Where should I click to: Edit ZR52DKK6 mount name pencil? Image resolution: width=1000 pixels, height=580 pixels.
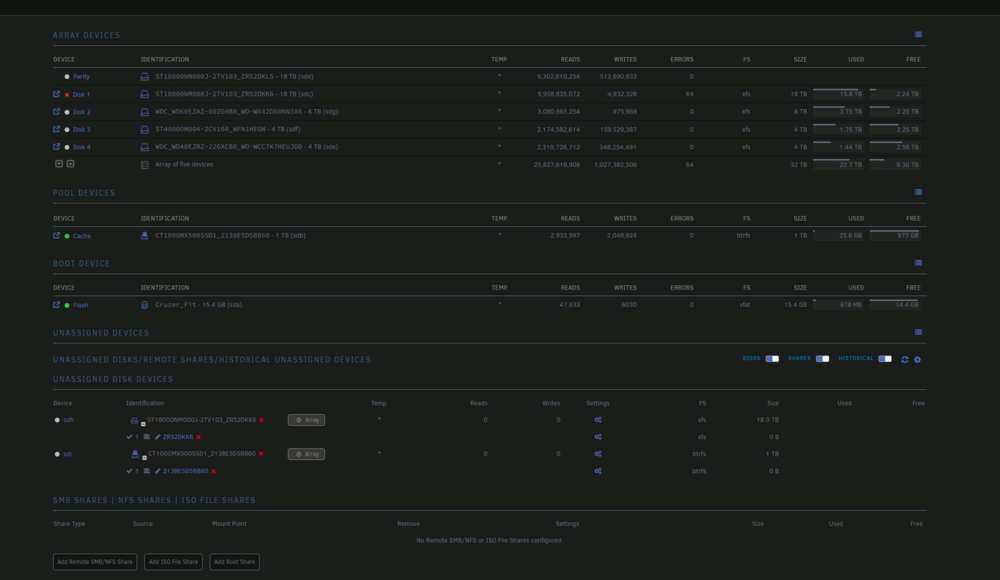click(158, 437)
